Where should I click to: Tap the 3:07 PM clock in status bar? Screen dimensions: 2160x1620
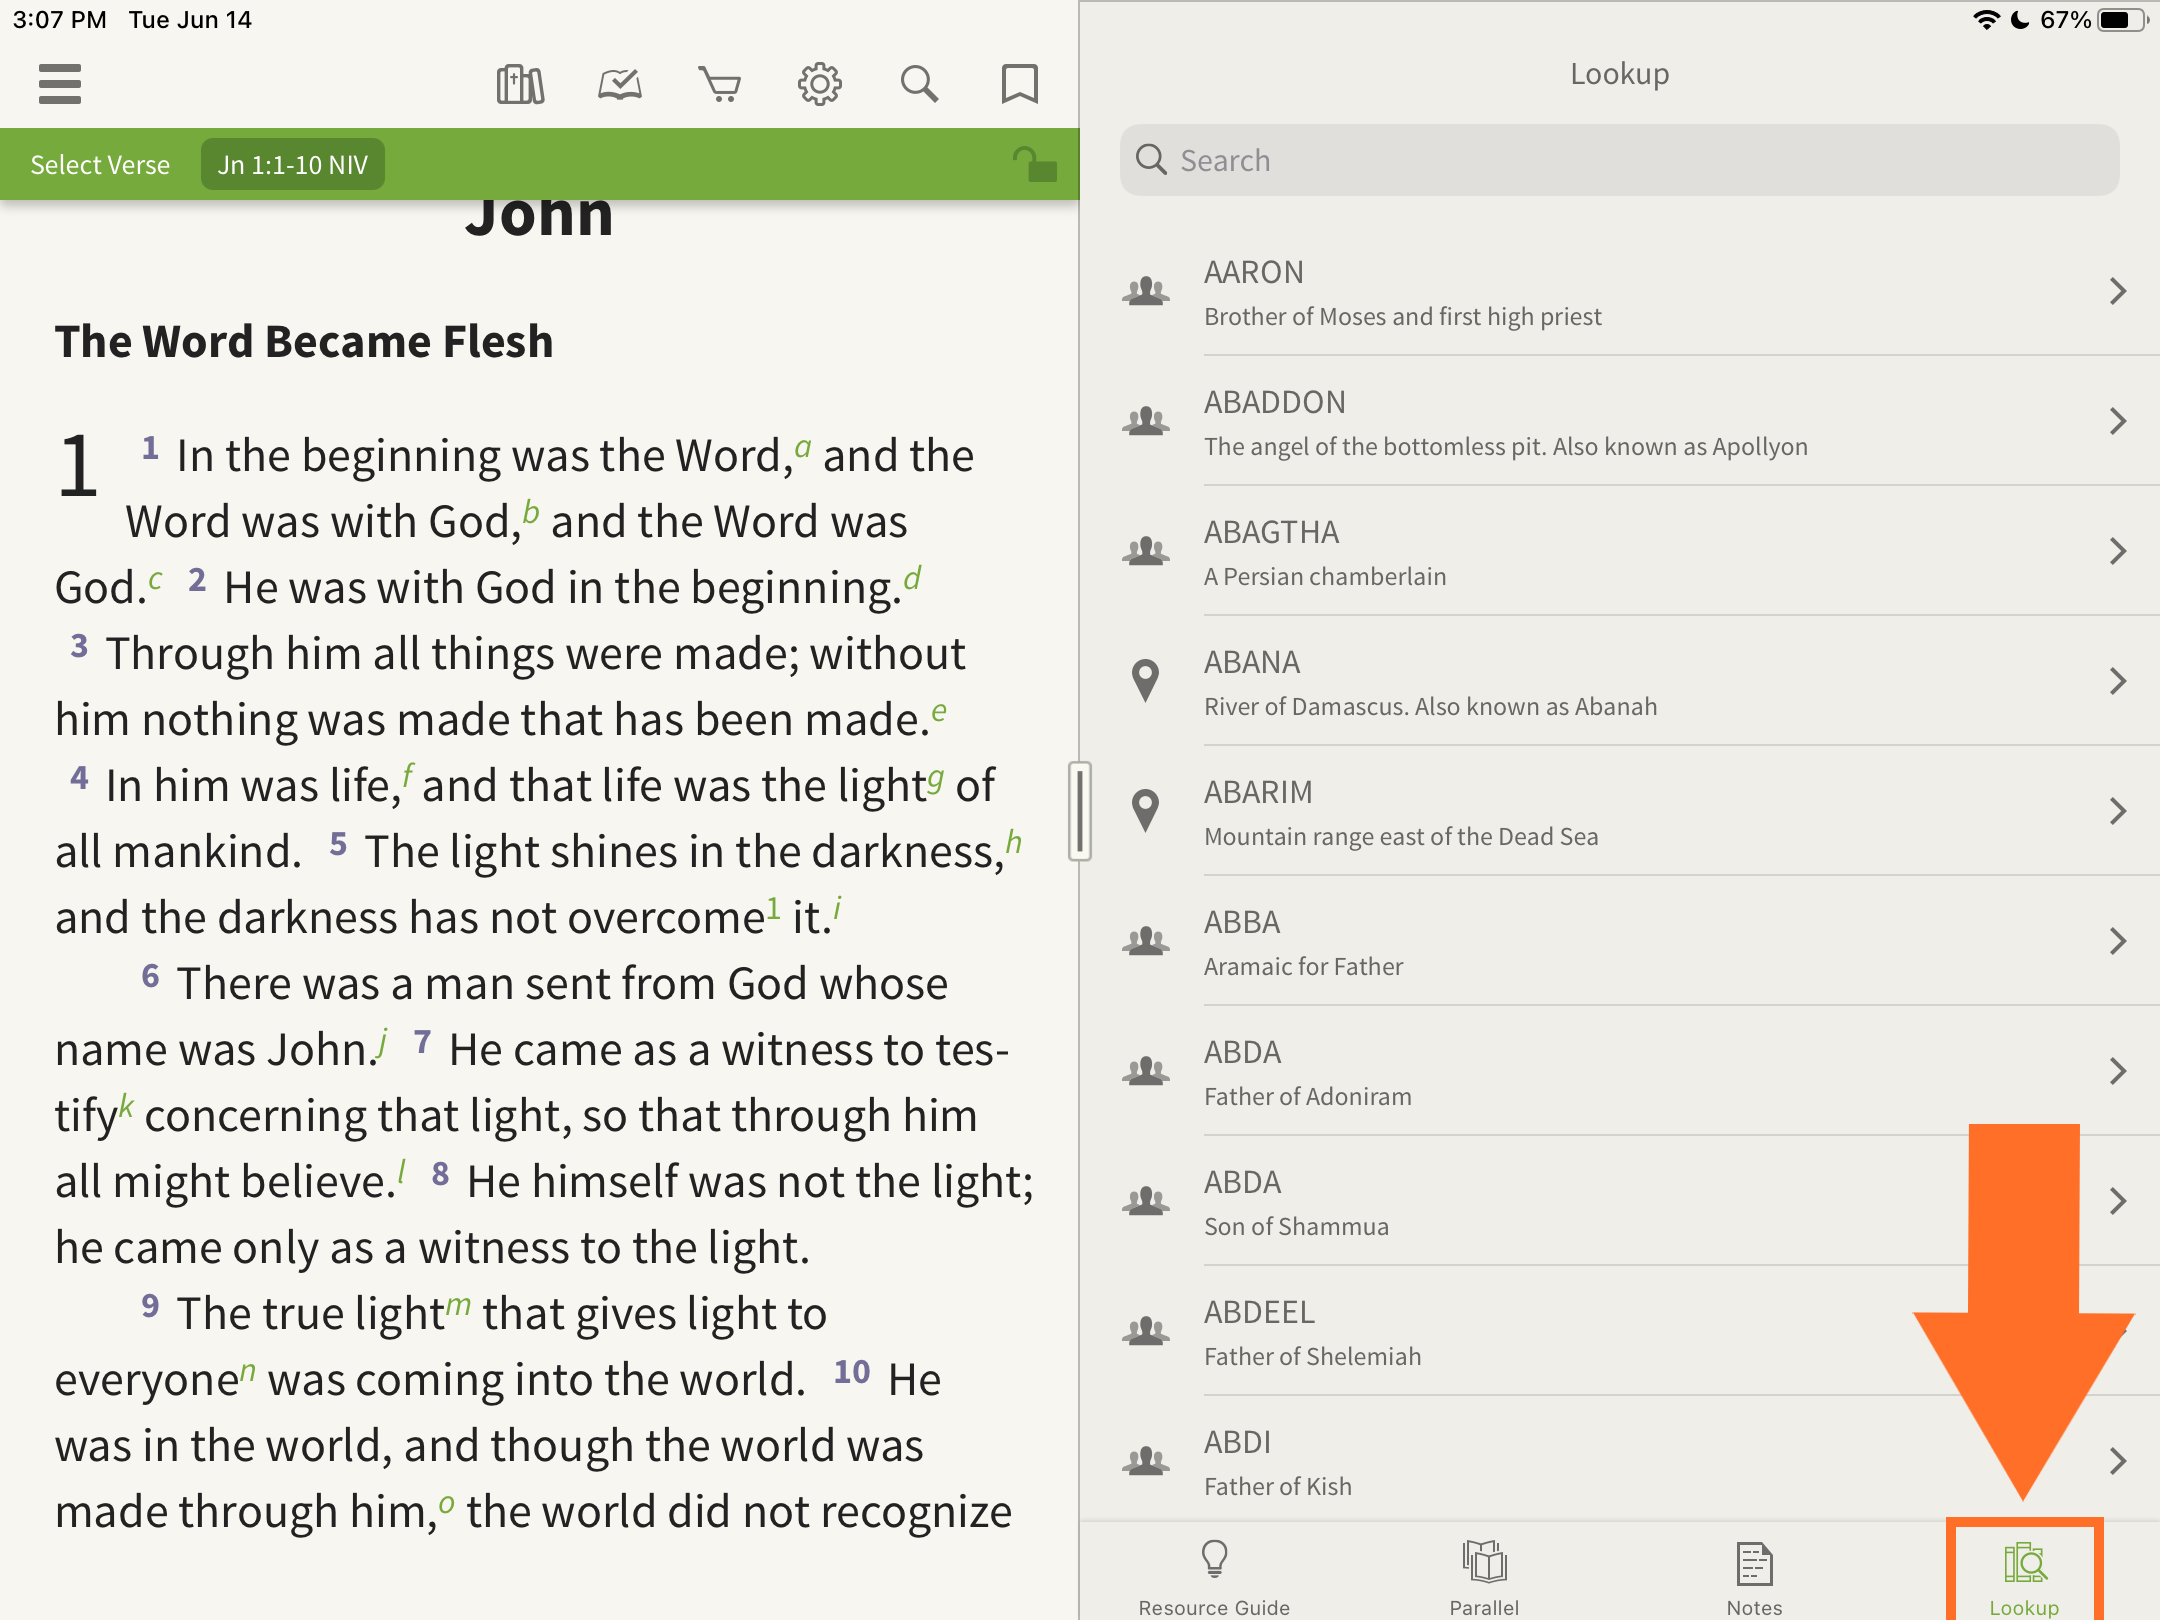click(x=60, y=20)
